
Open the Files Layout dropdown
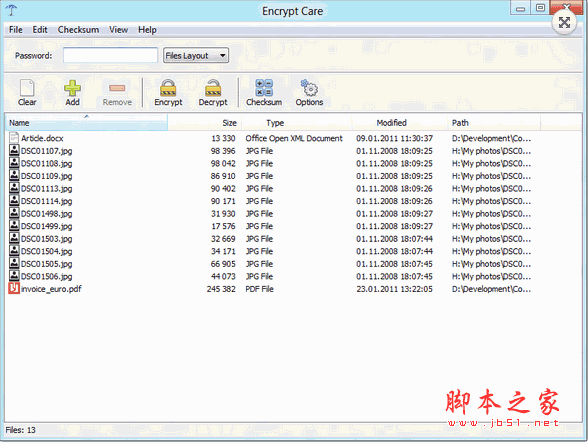[x=196, y=56]
